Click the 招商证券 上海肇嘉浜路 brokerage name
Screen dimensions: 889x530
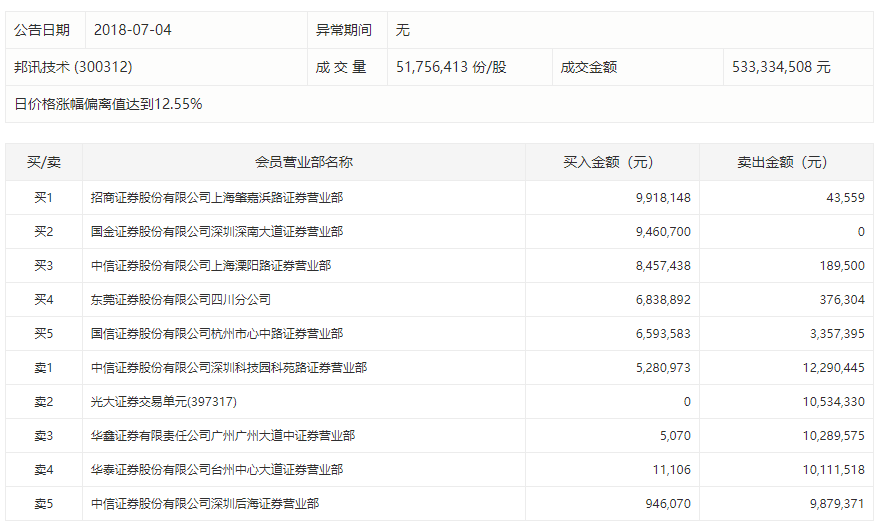point(216,198)
